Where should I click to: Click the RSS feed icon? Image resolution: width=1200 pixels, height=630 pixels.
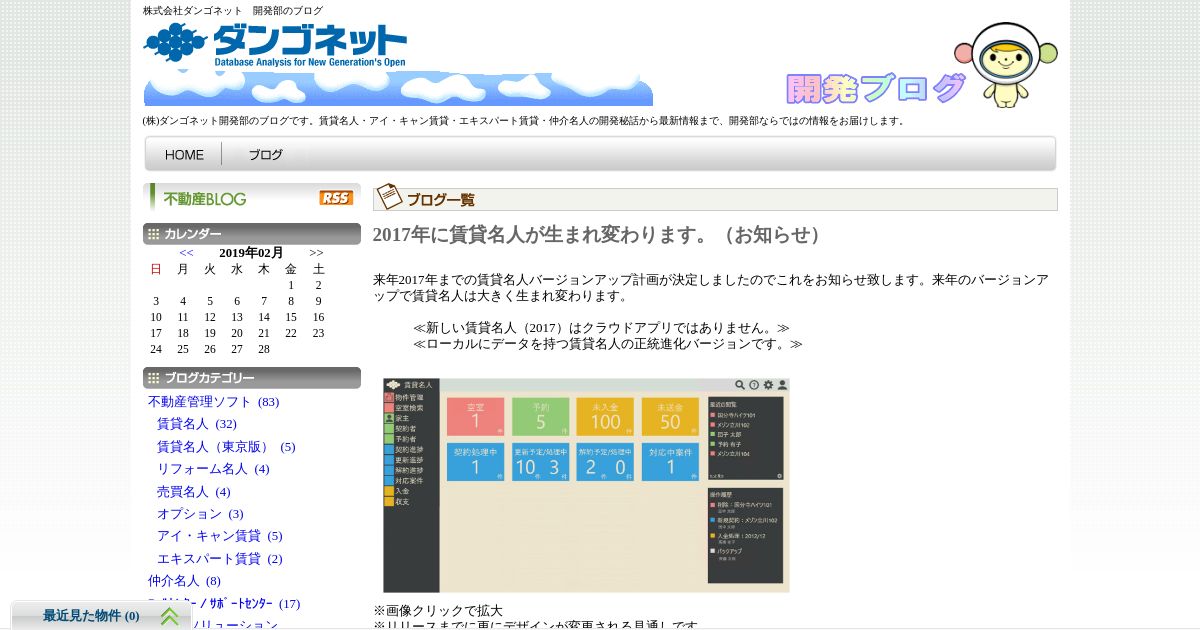pyautogui.click(x=336, y=198)
